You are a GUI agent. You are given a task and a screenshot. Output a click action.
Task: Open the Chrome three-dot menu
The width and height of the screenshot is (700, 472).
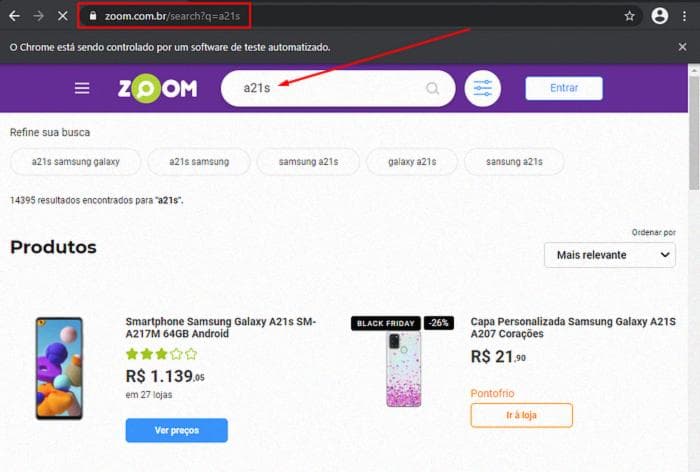tap(684, 16)
